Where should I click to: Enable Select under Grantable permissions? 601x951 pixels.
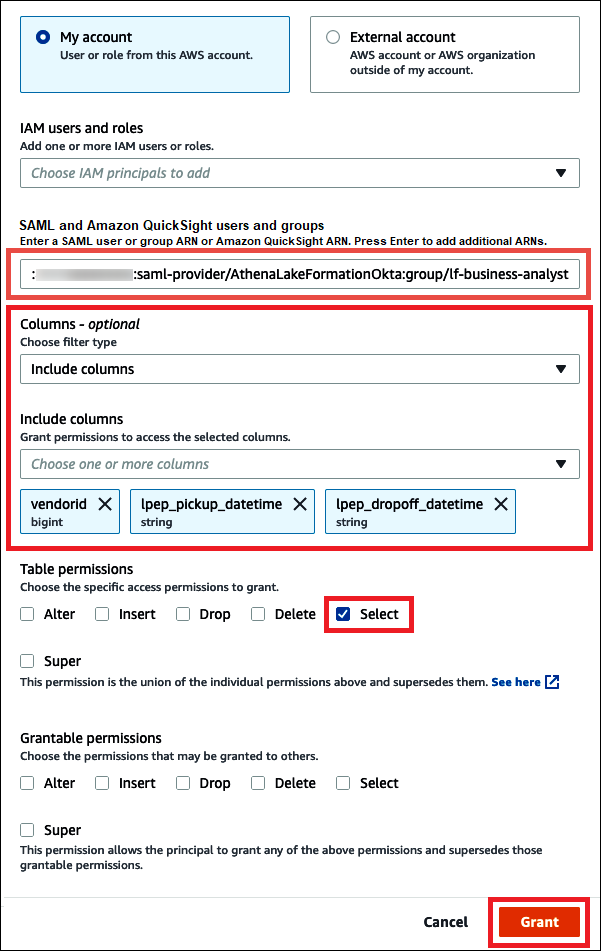pos(343,782)
